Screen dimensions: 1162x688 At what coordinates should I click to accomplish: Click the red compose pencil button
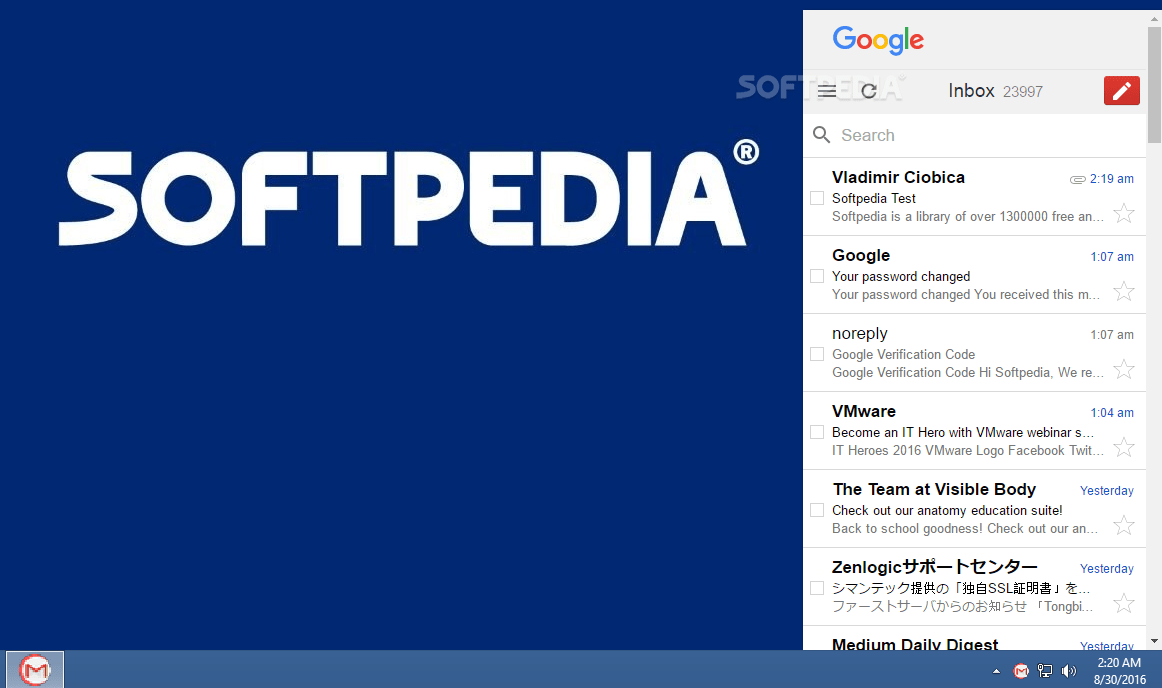pos(1122,90)
